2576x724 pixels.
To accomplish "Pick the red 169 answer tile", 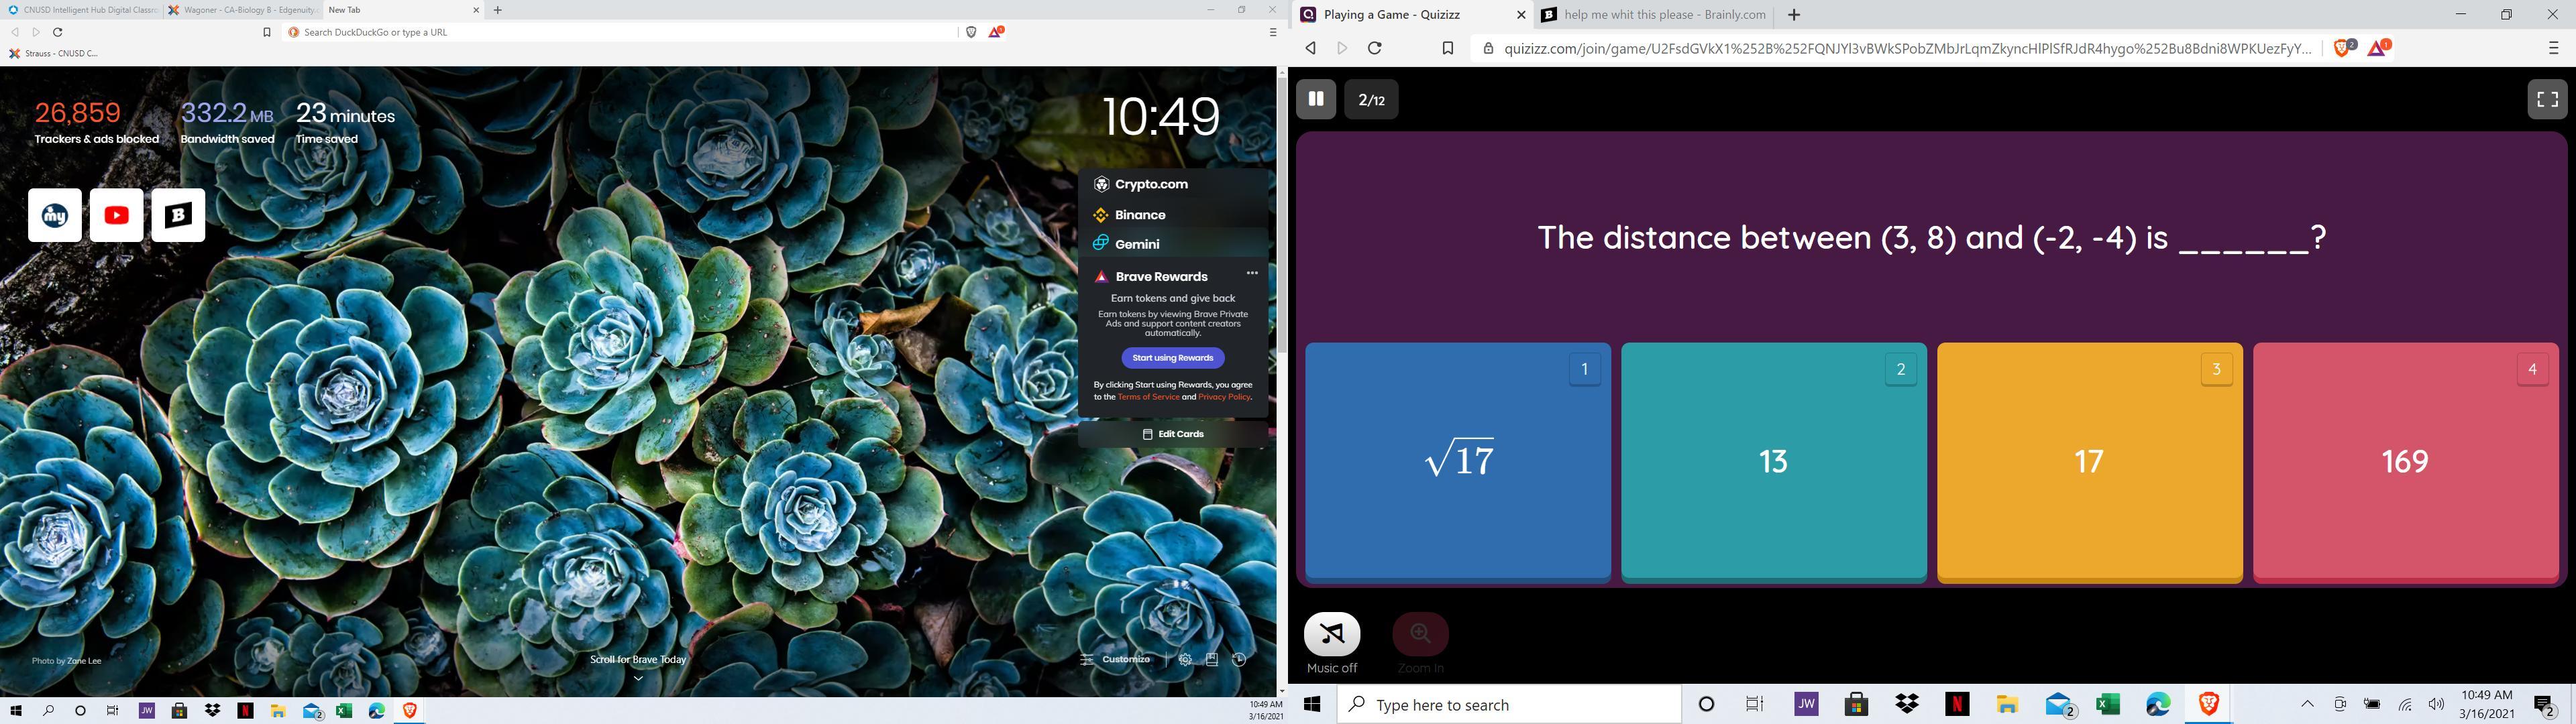I will point(2405,461).
